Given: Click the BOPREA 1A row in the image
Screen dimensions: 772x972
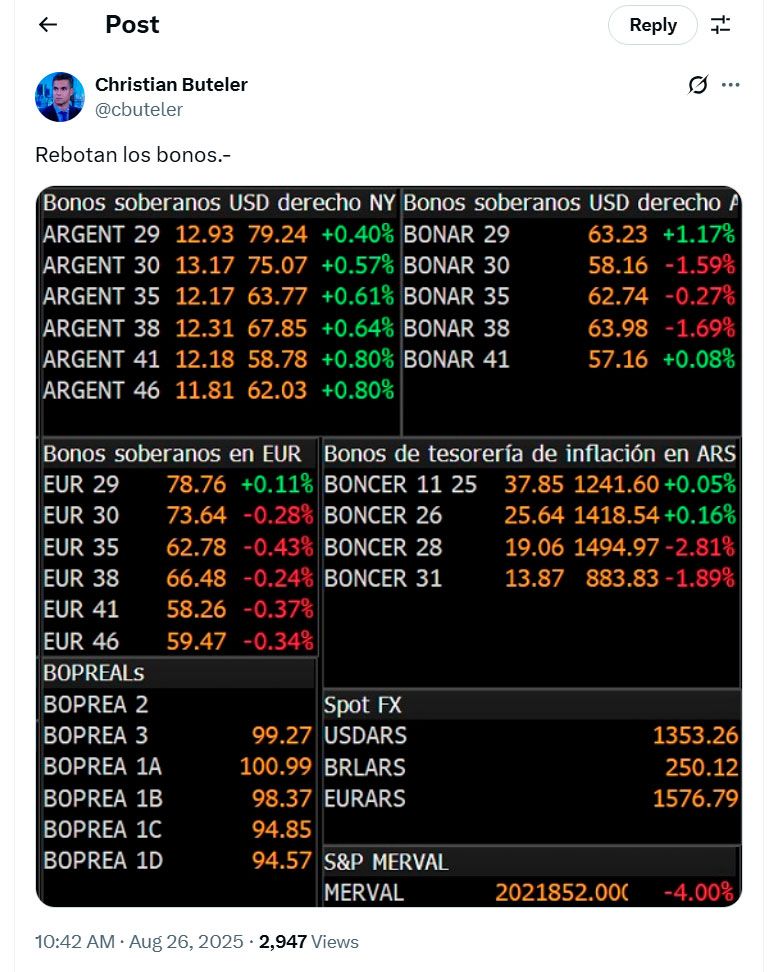Looking at the screenshot, I should tap(178, 767).
